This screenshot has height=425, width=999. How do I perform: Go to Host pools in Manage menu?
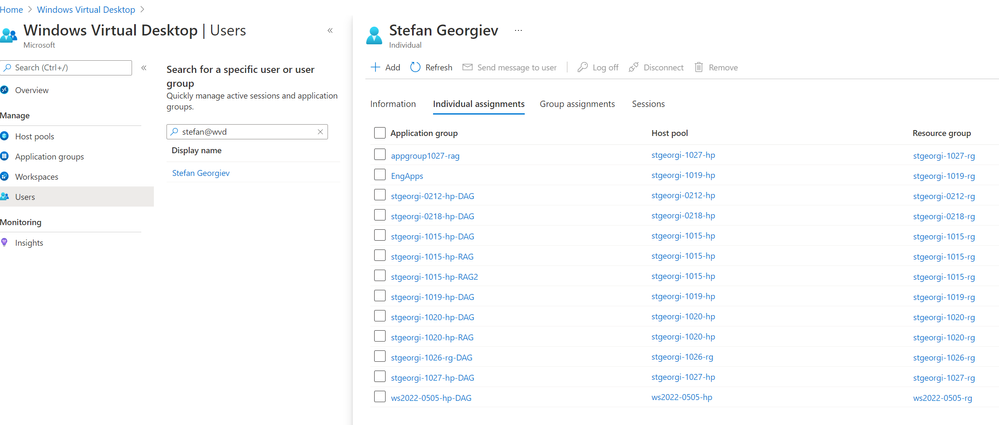(35, 136)
